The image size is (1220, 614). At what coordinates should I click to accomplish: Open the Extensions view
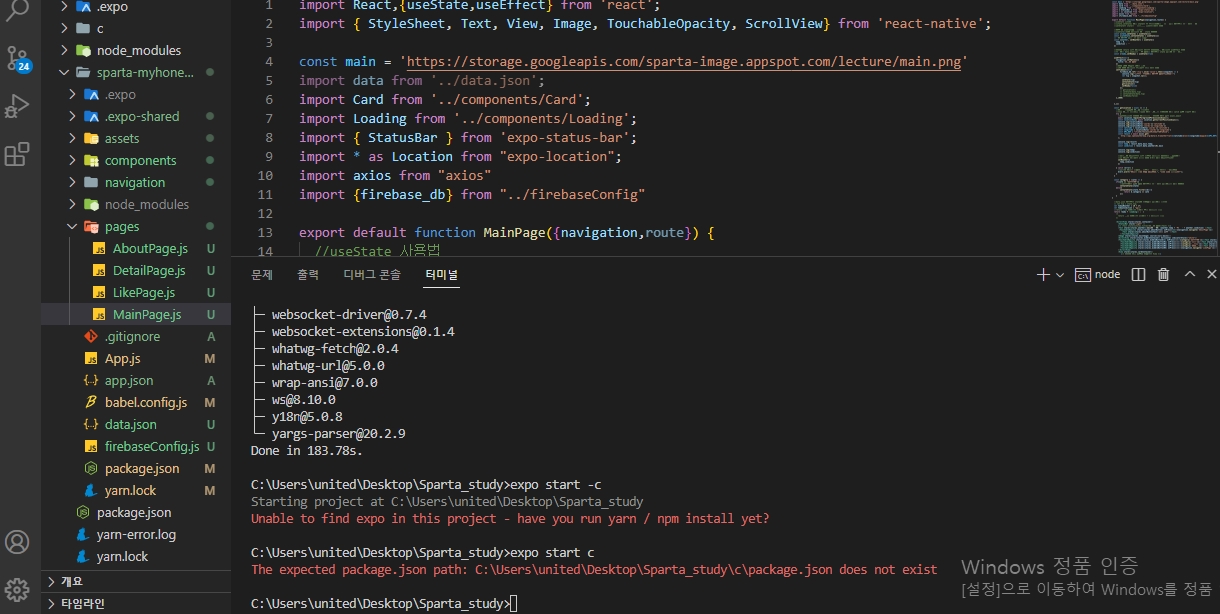(x=17, y=155)
